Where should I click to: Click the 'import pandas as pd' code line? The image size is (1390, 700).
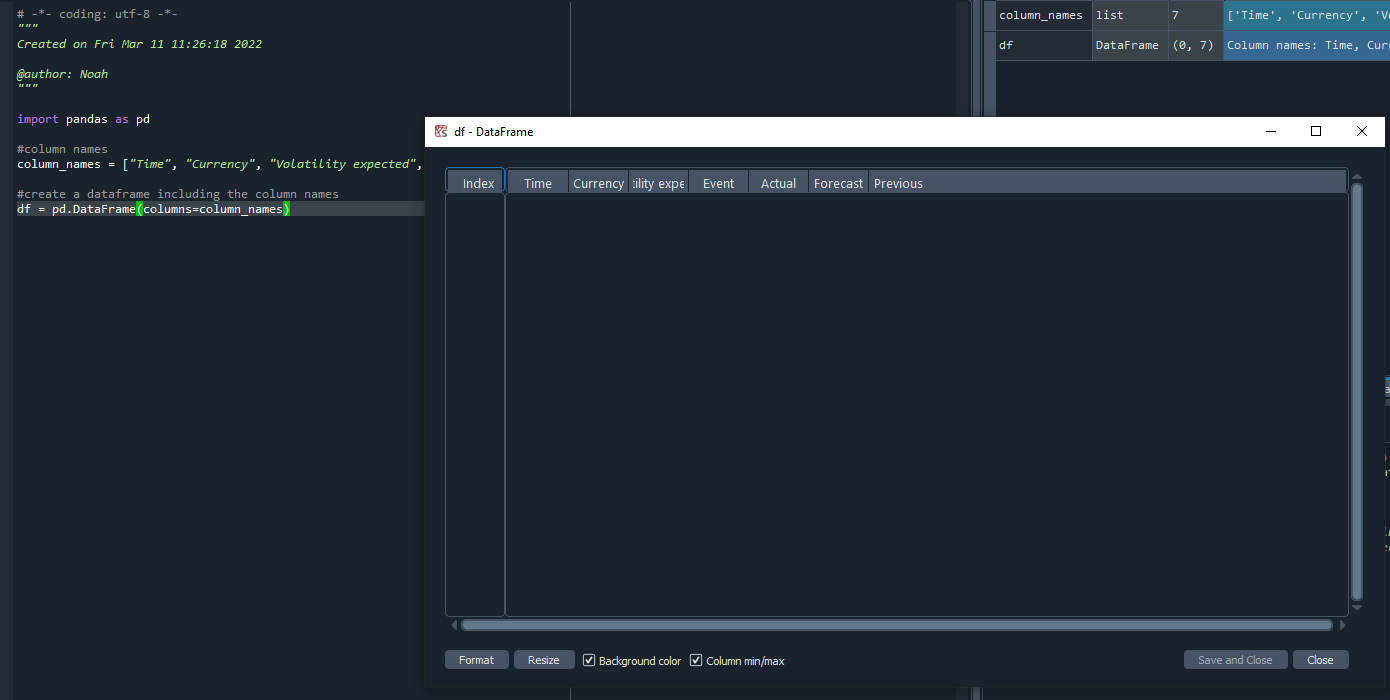[84, 119]
